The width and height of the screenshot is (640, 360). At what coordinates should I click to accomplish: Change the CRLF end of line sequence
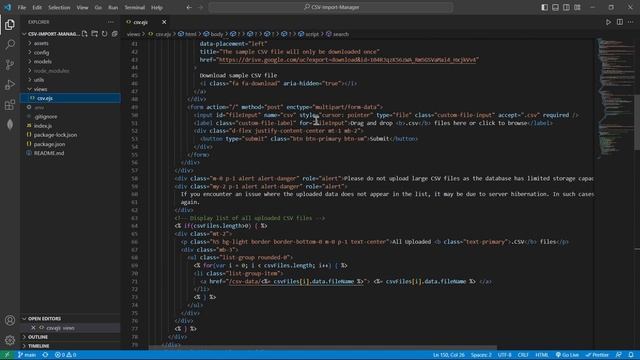523,355
